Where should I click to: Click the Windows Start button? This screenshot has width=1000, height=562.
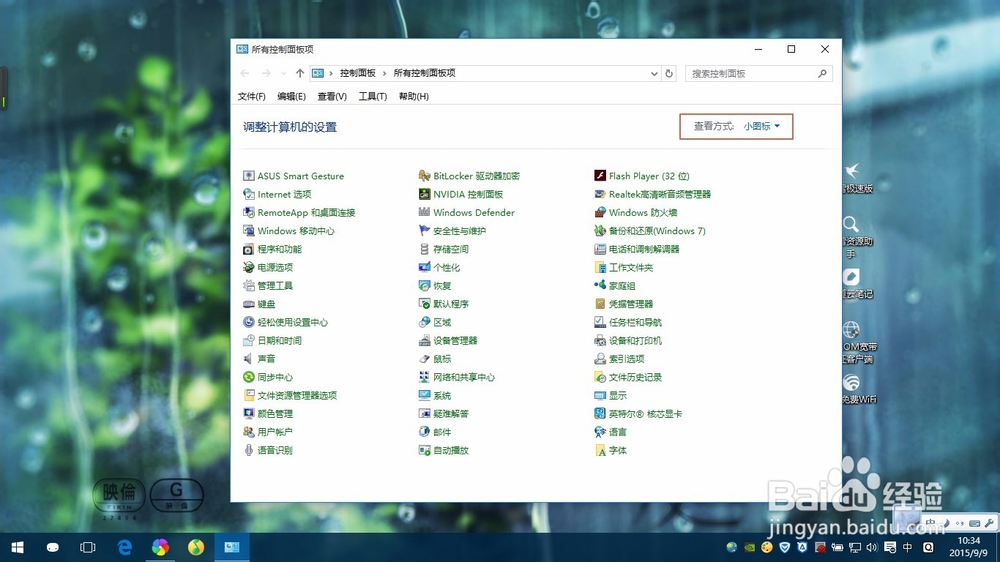point(17,547)
